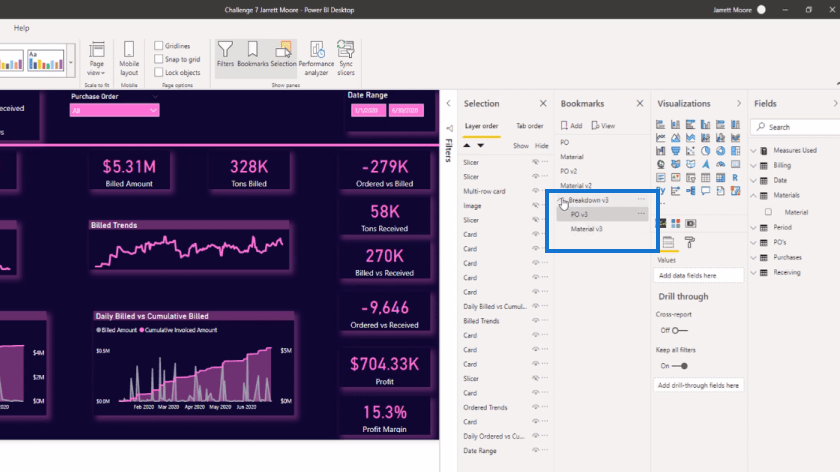Tick the Material field checkbox

[768, 212]
